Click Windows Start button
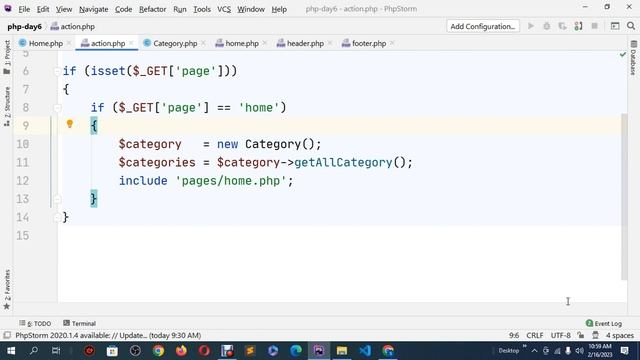This screenshot has height=360, width=640. 11,351
